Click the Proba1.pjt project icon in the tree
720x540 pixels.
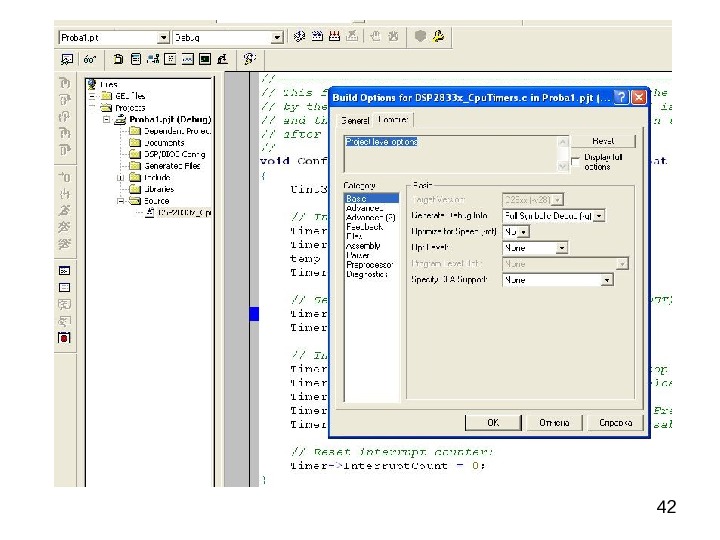(x=121, y=119)
